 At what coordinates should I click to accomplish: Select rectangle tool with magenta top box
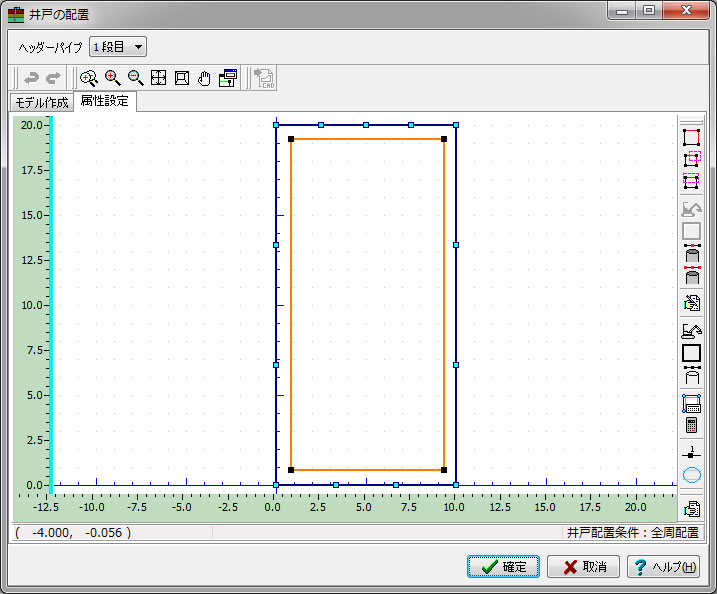click(691, 181)
